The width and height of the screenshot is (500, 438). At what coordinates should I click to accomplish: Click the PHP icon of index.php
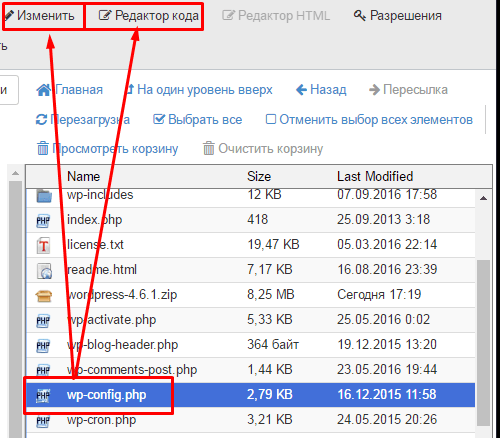point(43,220)
